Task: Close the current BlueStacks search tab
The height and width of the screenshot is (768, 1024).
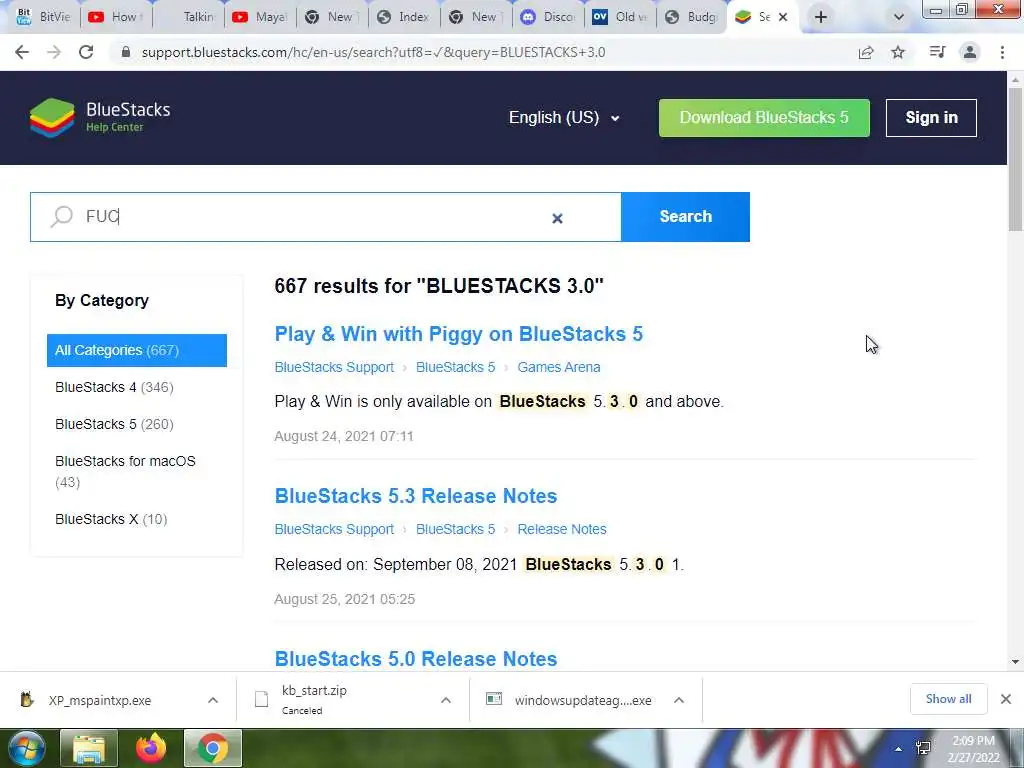Action: [x=783, y=17]
